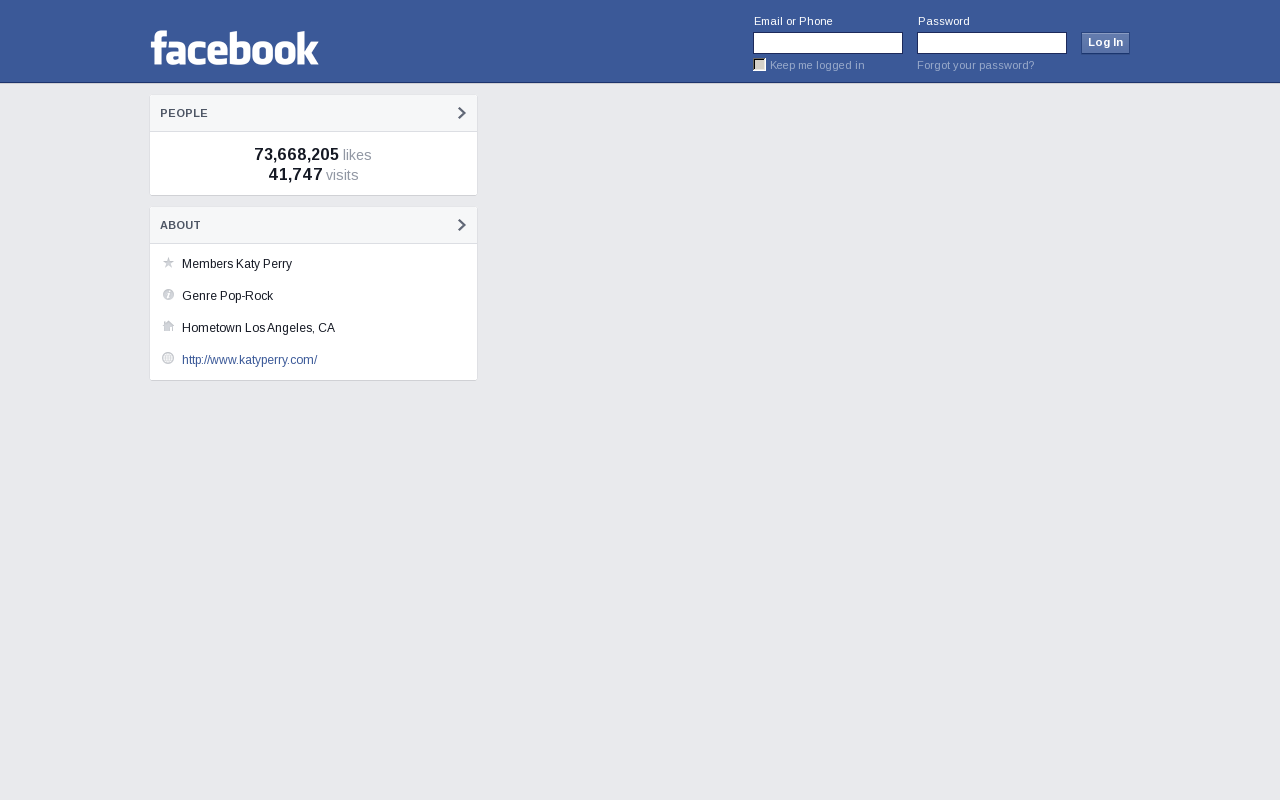Select the Members Katy Perry text

[x=237, y=264]
